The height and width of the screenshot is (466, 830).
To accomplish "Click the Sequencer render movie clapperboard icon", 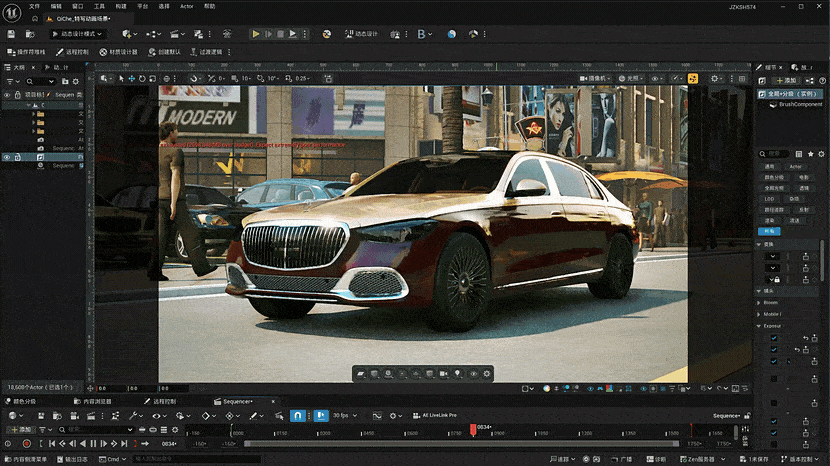I will coord(91,416).
